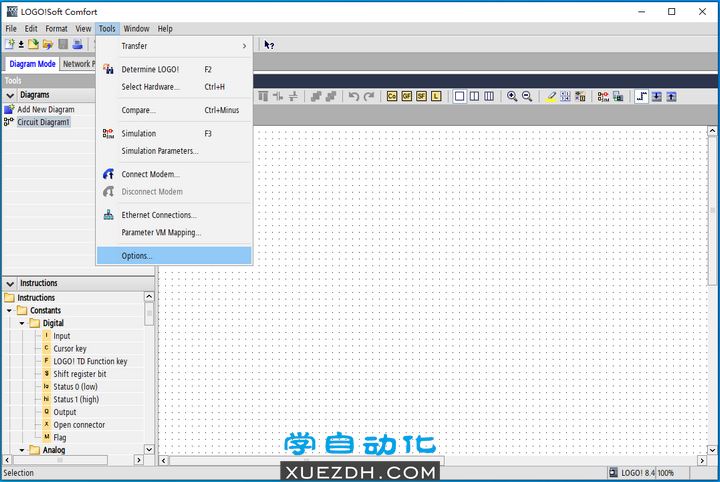Choose Options... in Tools menu

174,256
